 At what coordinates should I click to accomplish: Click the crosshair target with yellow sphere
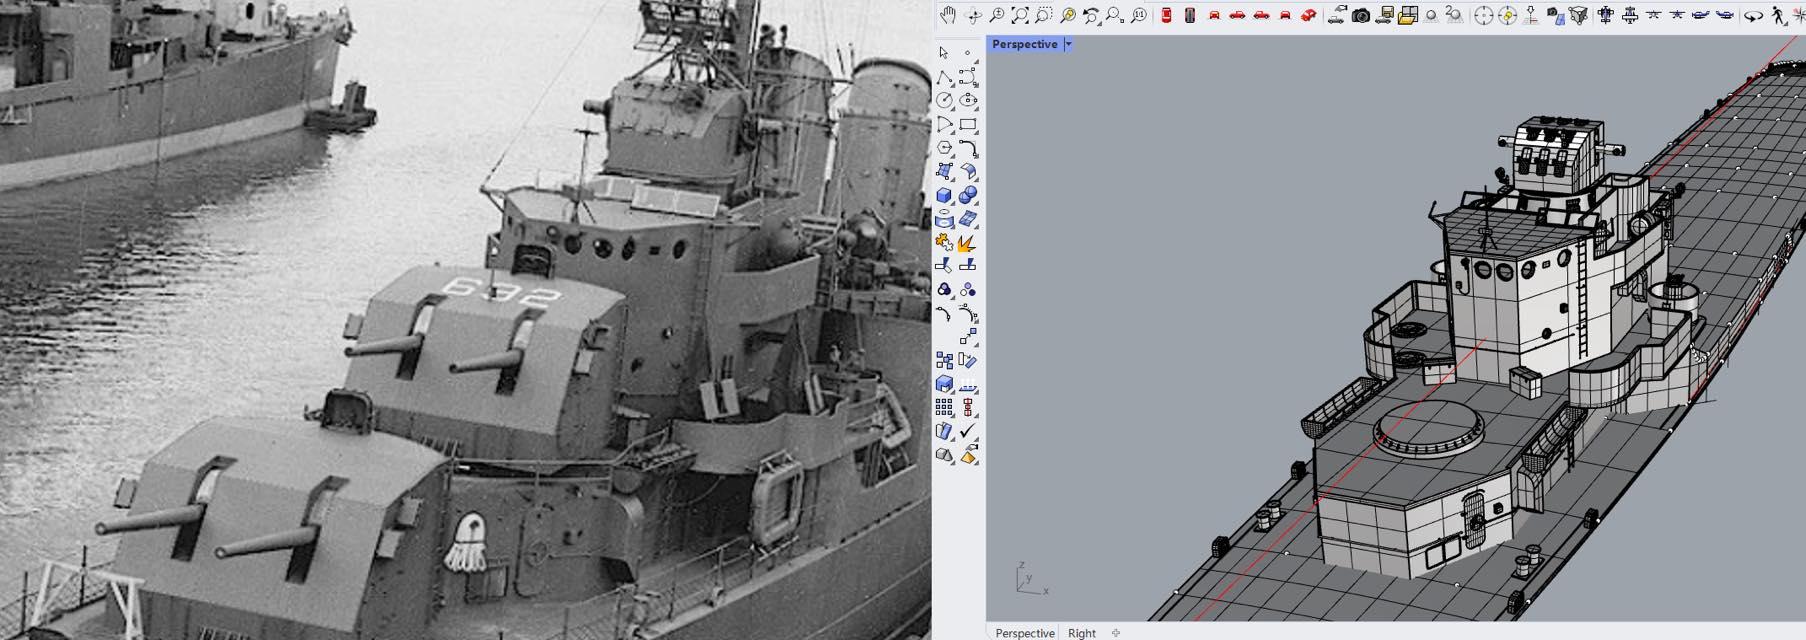pyautogui.click(x=1507, y=15)
